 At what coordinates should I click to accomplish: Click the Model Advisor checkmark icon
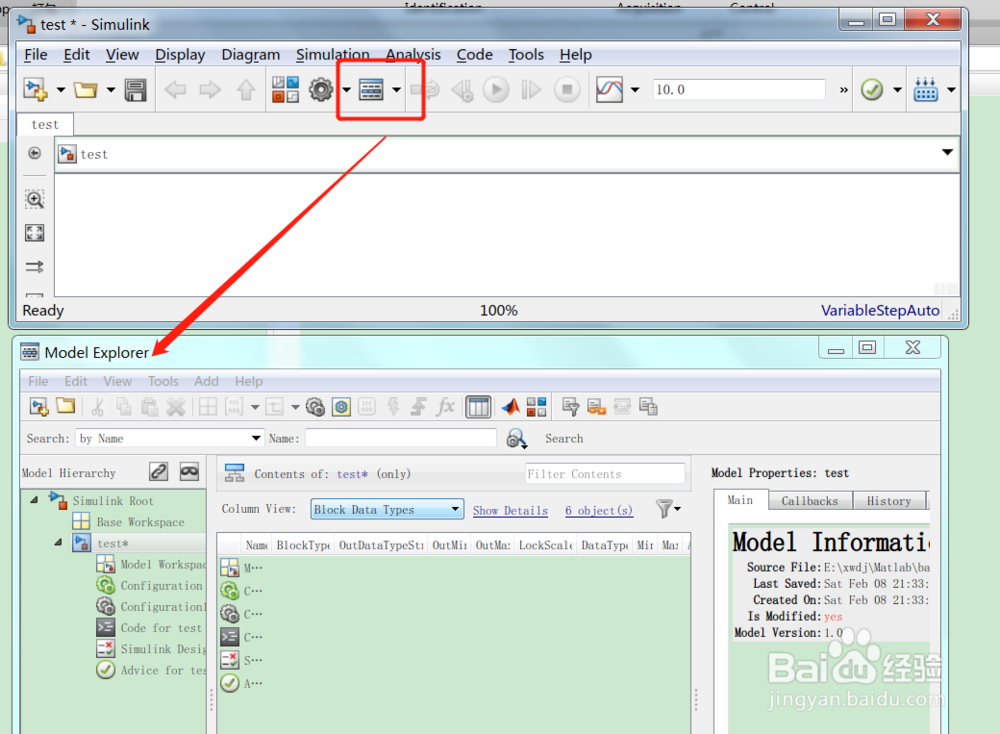(872, 89)
